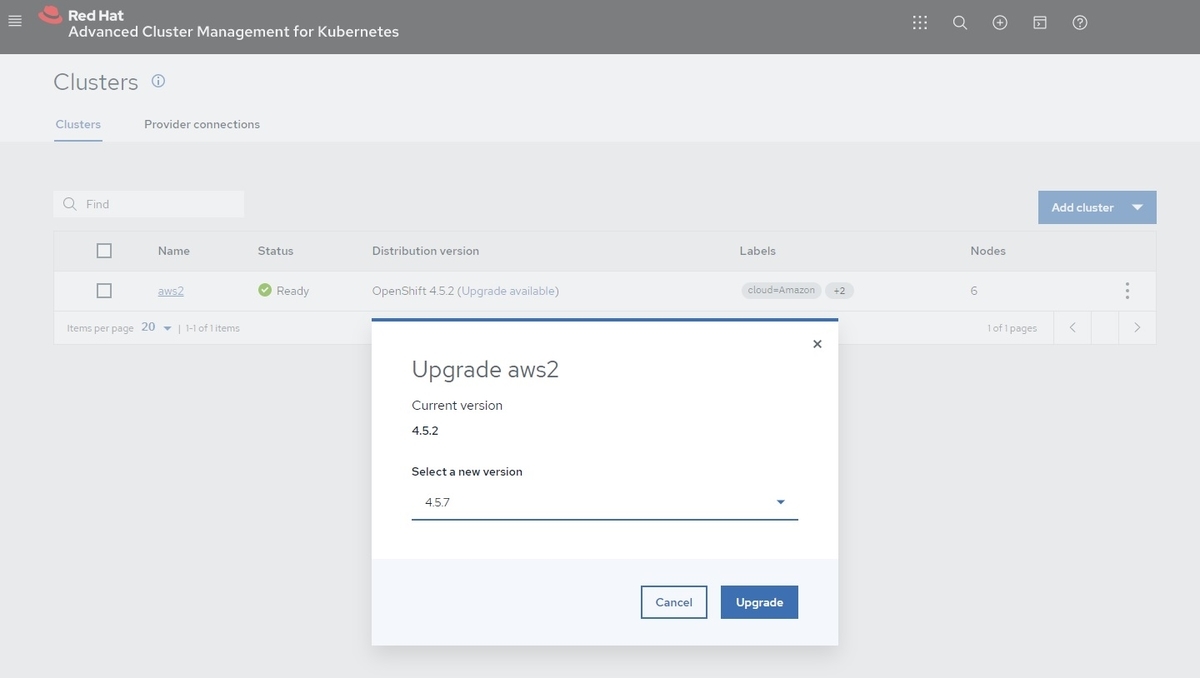Click the Find search field

pyautogui.click(x=148, y=204)
